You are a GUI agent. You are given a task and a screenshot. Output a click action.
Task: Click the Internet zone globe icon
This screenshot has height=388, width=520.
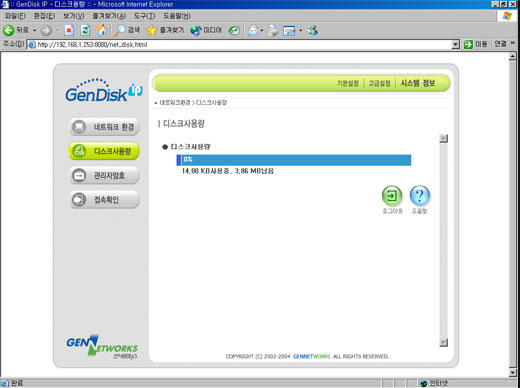[x=424, y=383]
